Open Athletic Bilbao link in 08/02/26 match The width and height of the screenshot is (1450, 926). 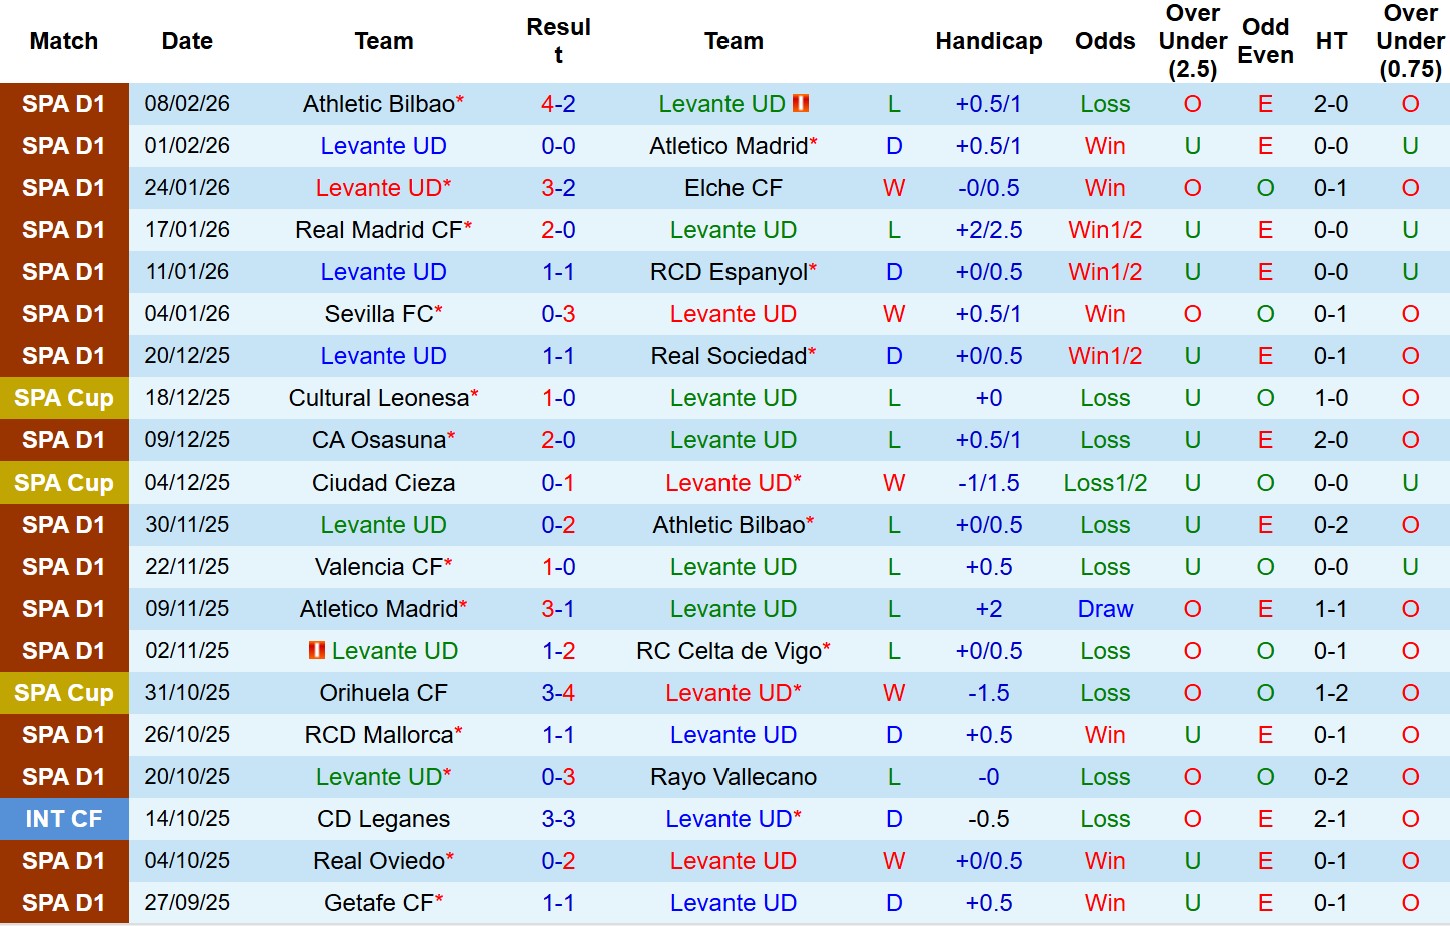pyautogui.click(x=379, y=104)
